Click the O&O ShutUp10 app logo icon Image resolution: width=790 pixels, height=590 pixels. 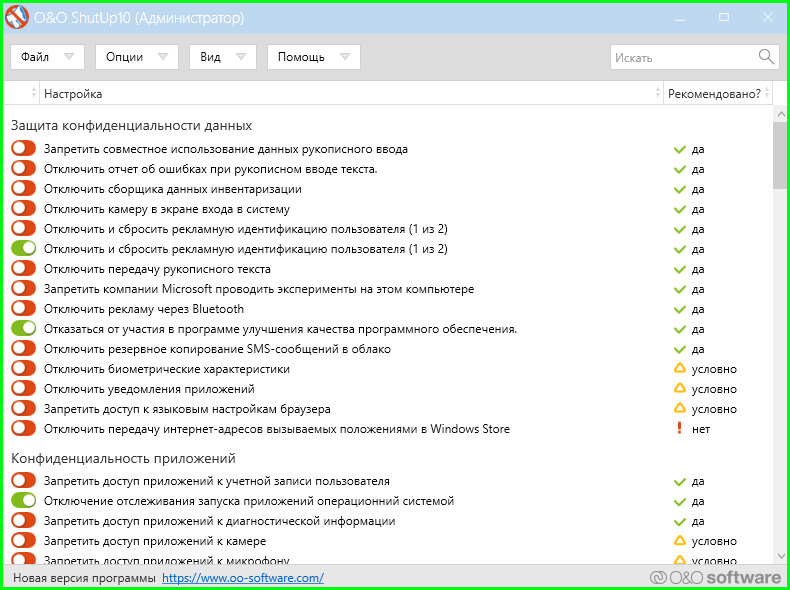tap(17, 18)
